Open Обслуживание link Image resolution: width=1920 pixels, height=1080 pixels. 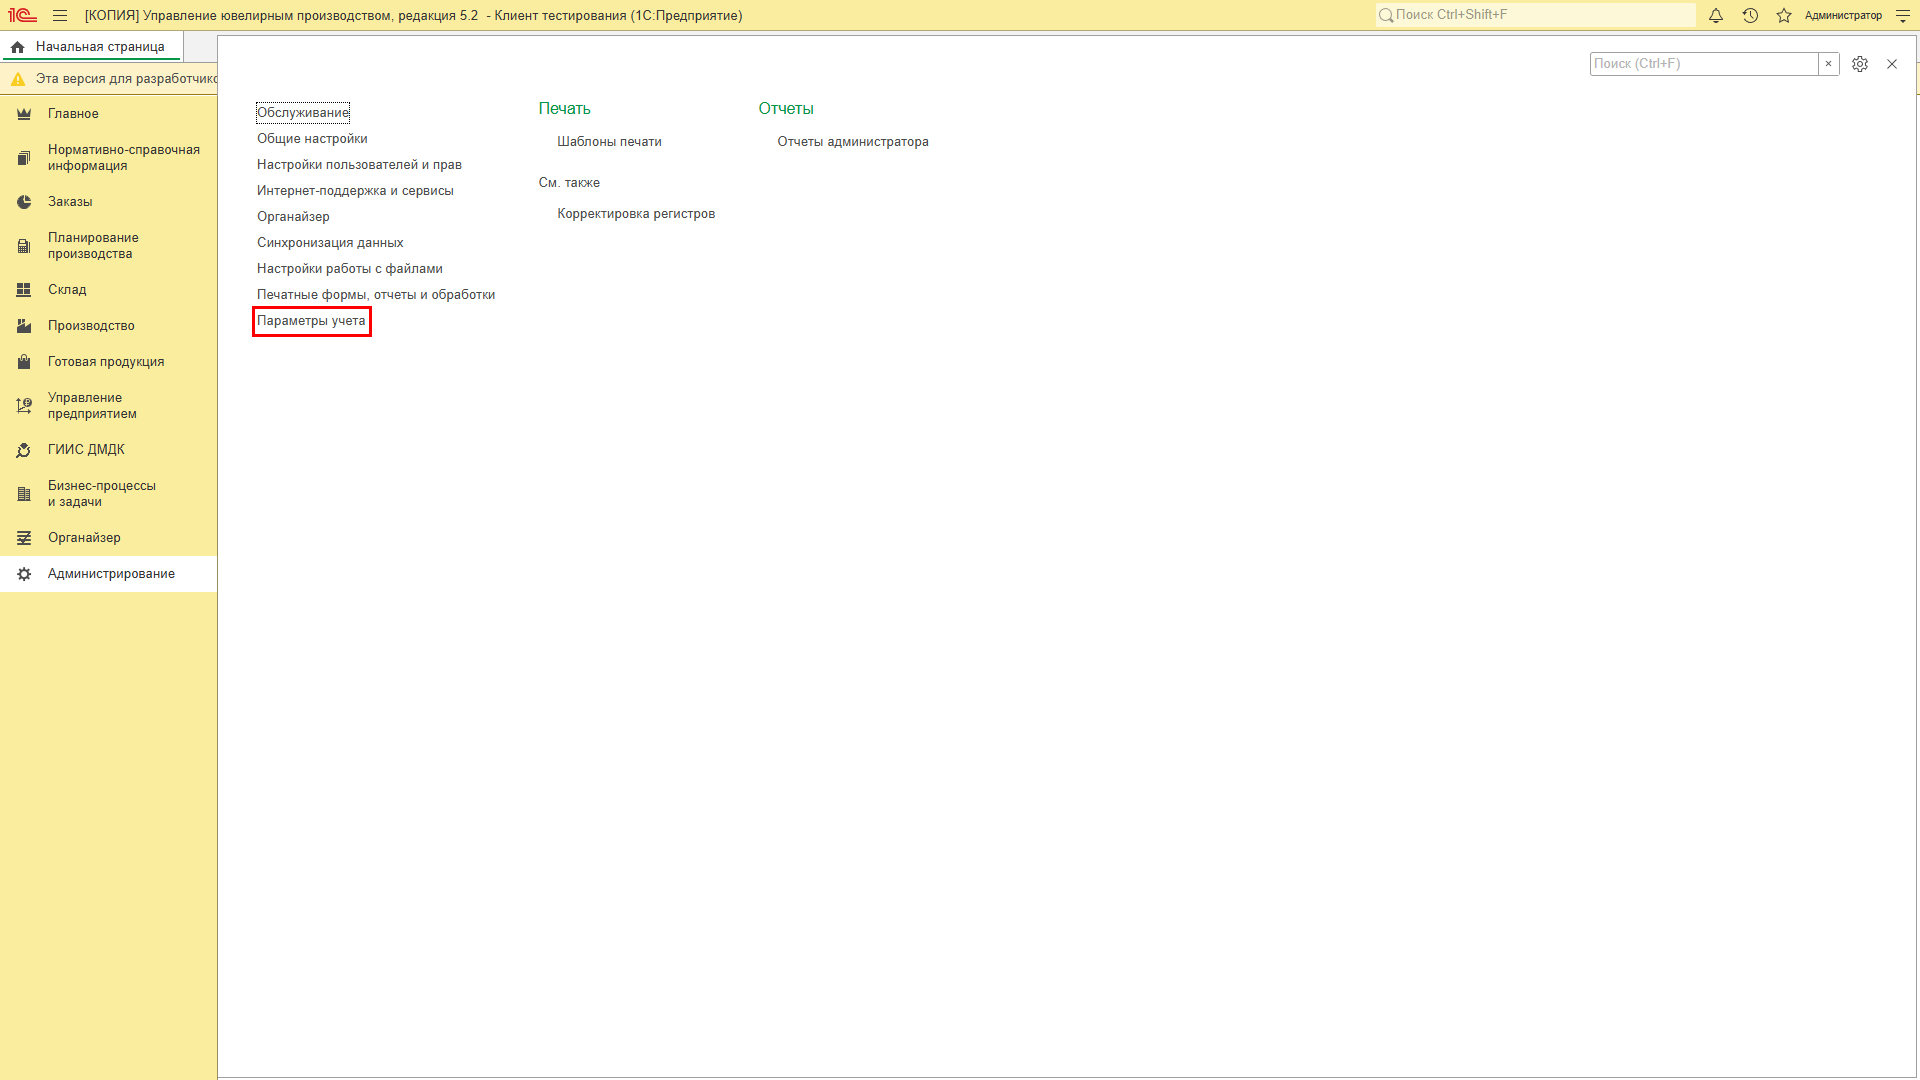(x=303, y=113)
